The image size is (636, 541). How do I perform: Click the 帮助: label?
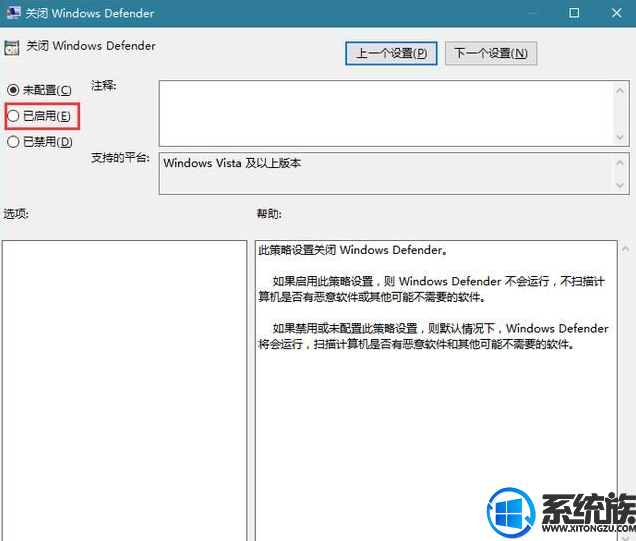point(269,213)
